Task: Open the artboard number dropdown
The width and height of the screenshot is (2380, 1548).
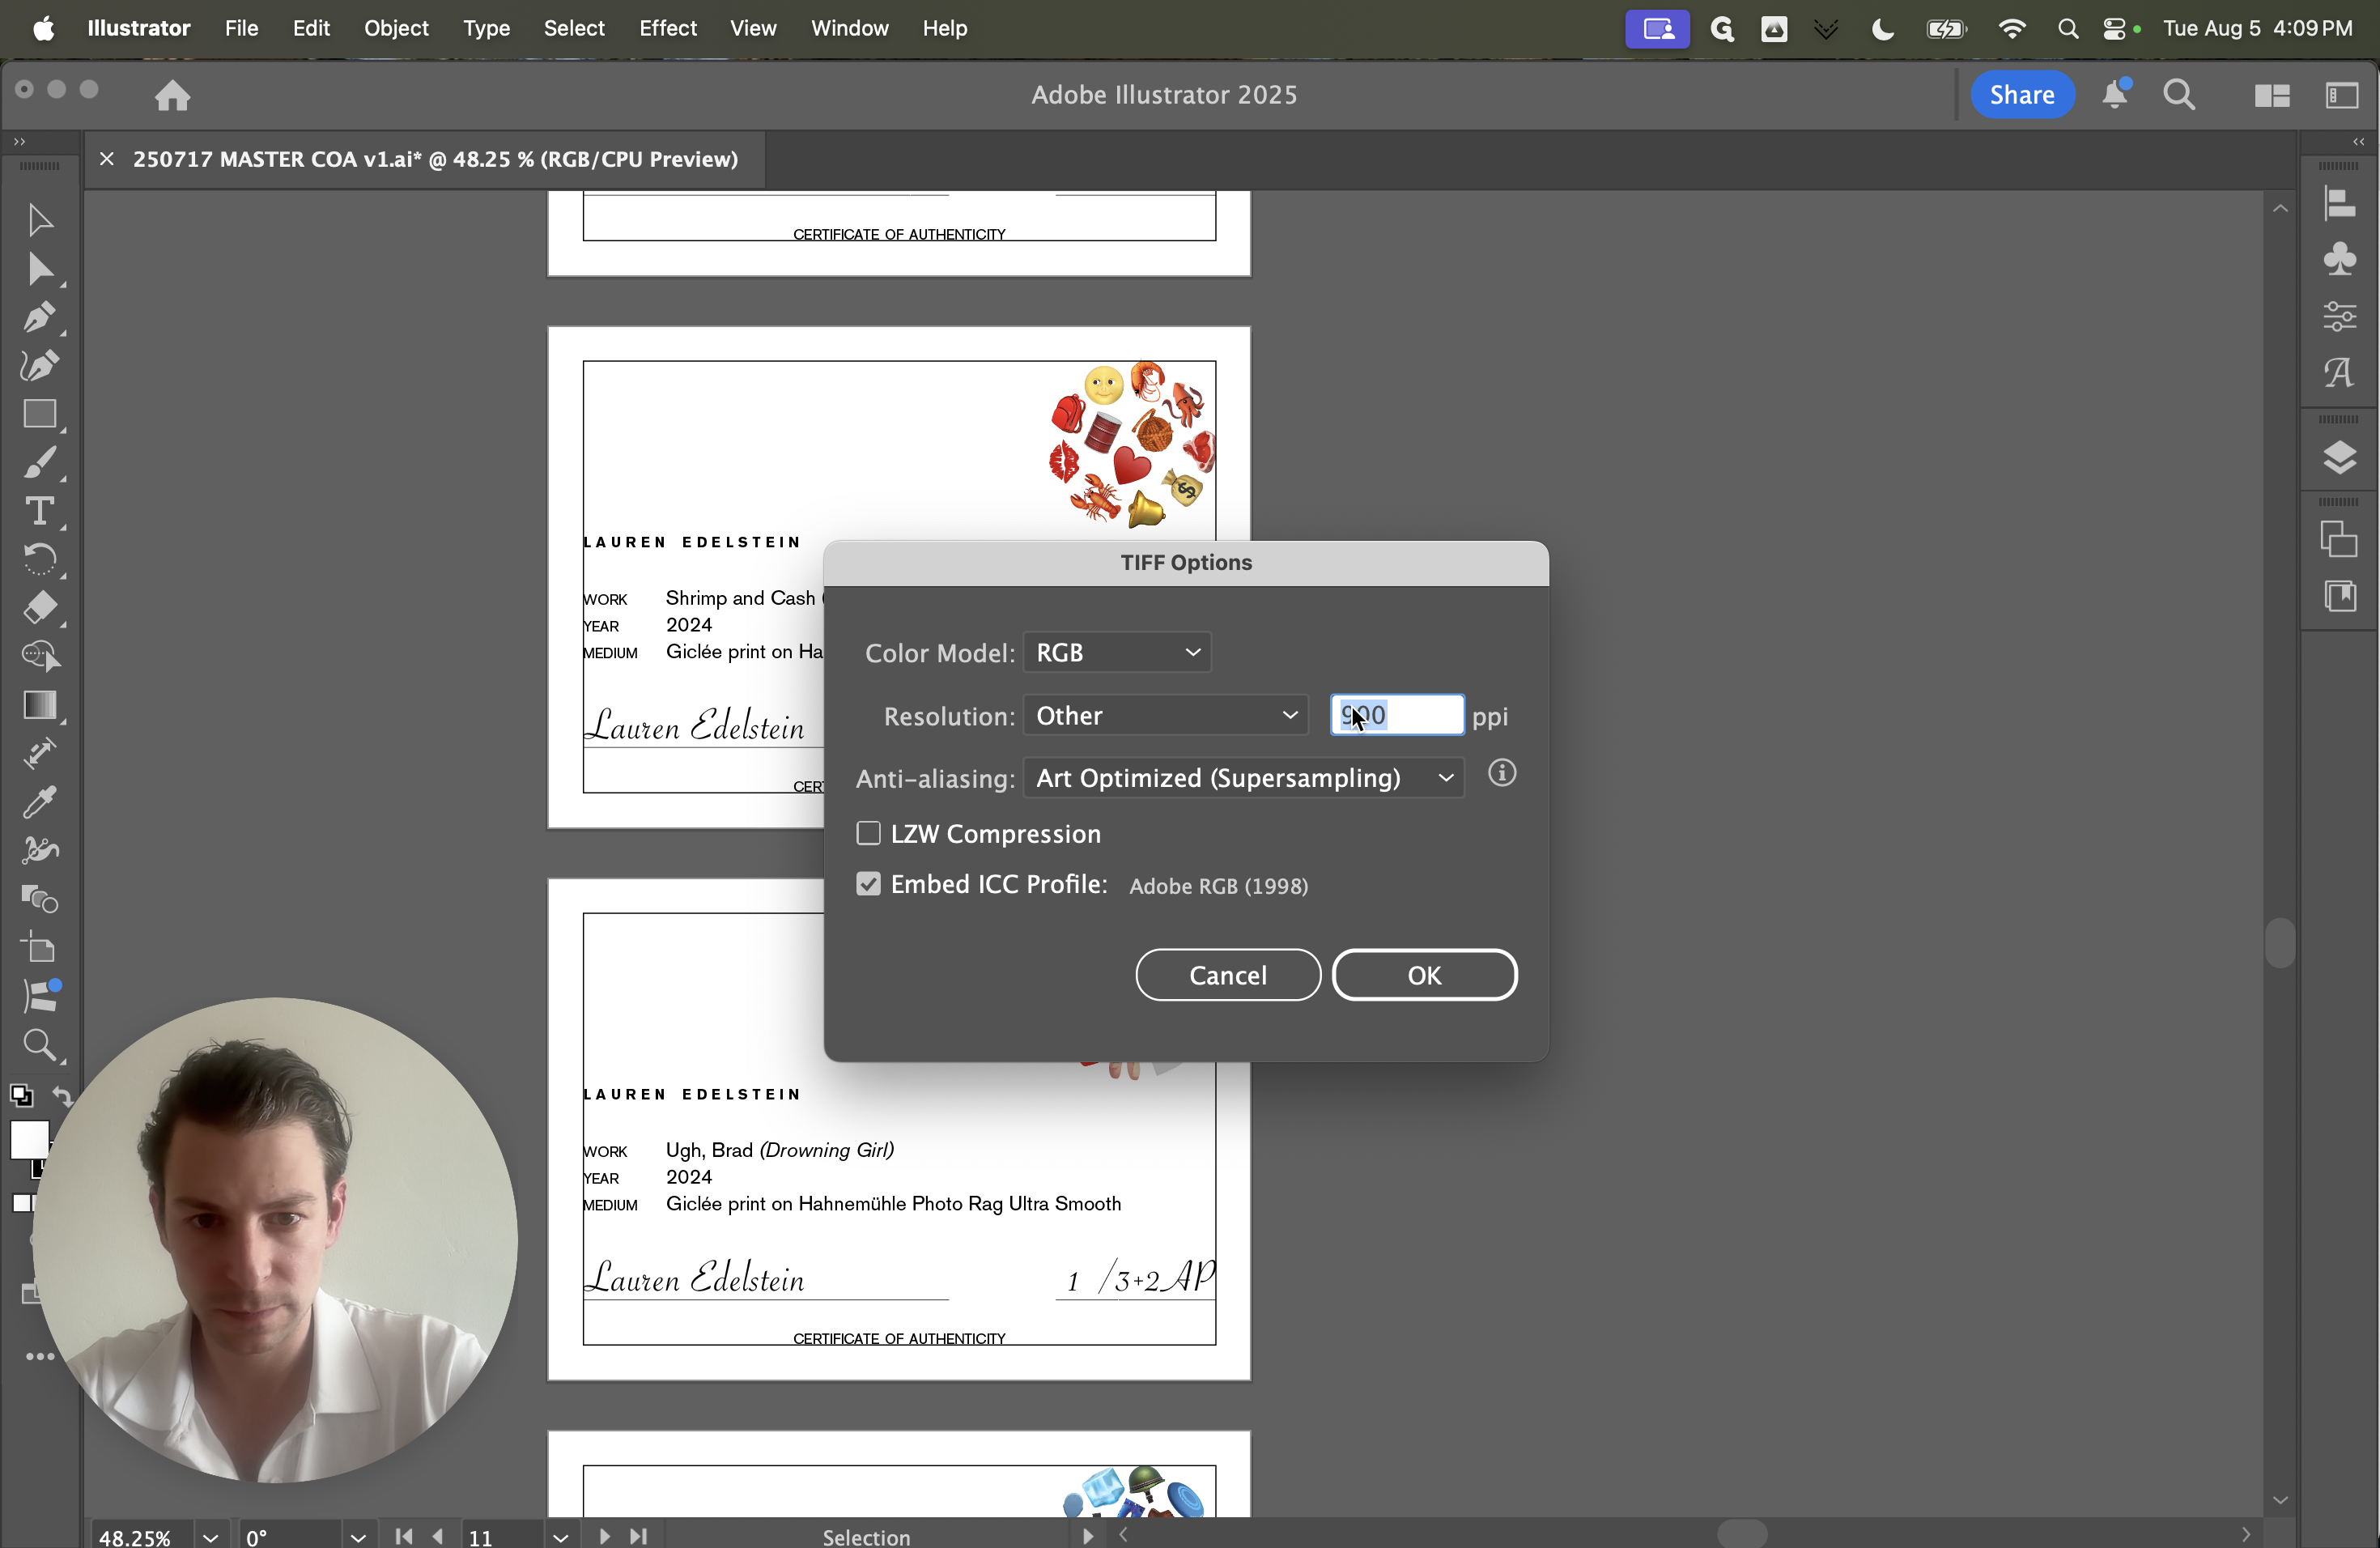Action: pos(561,1537)
